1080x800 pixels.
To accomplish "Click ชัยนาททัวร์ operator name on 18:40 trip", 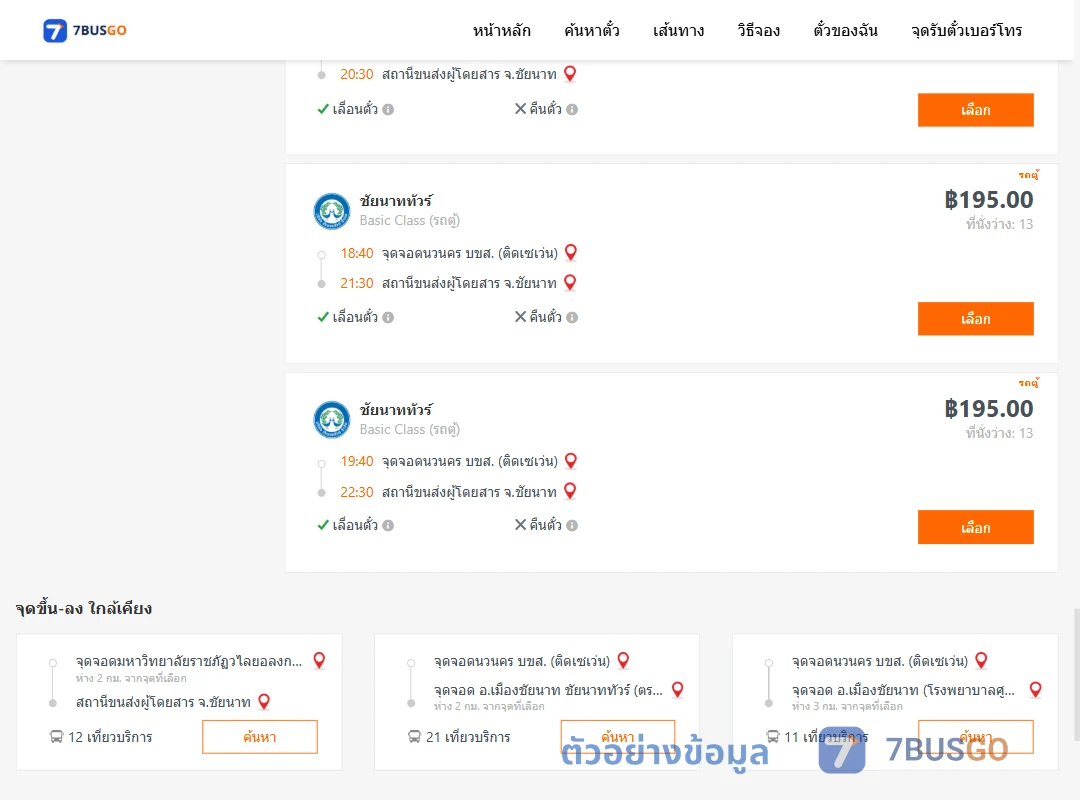I will click(x=396, y=201).
